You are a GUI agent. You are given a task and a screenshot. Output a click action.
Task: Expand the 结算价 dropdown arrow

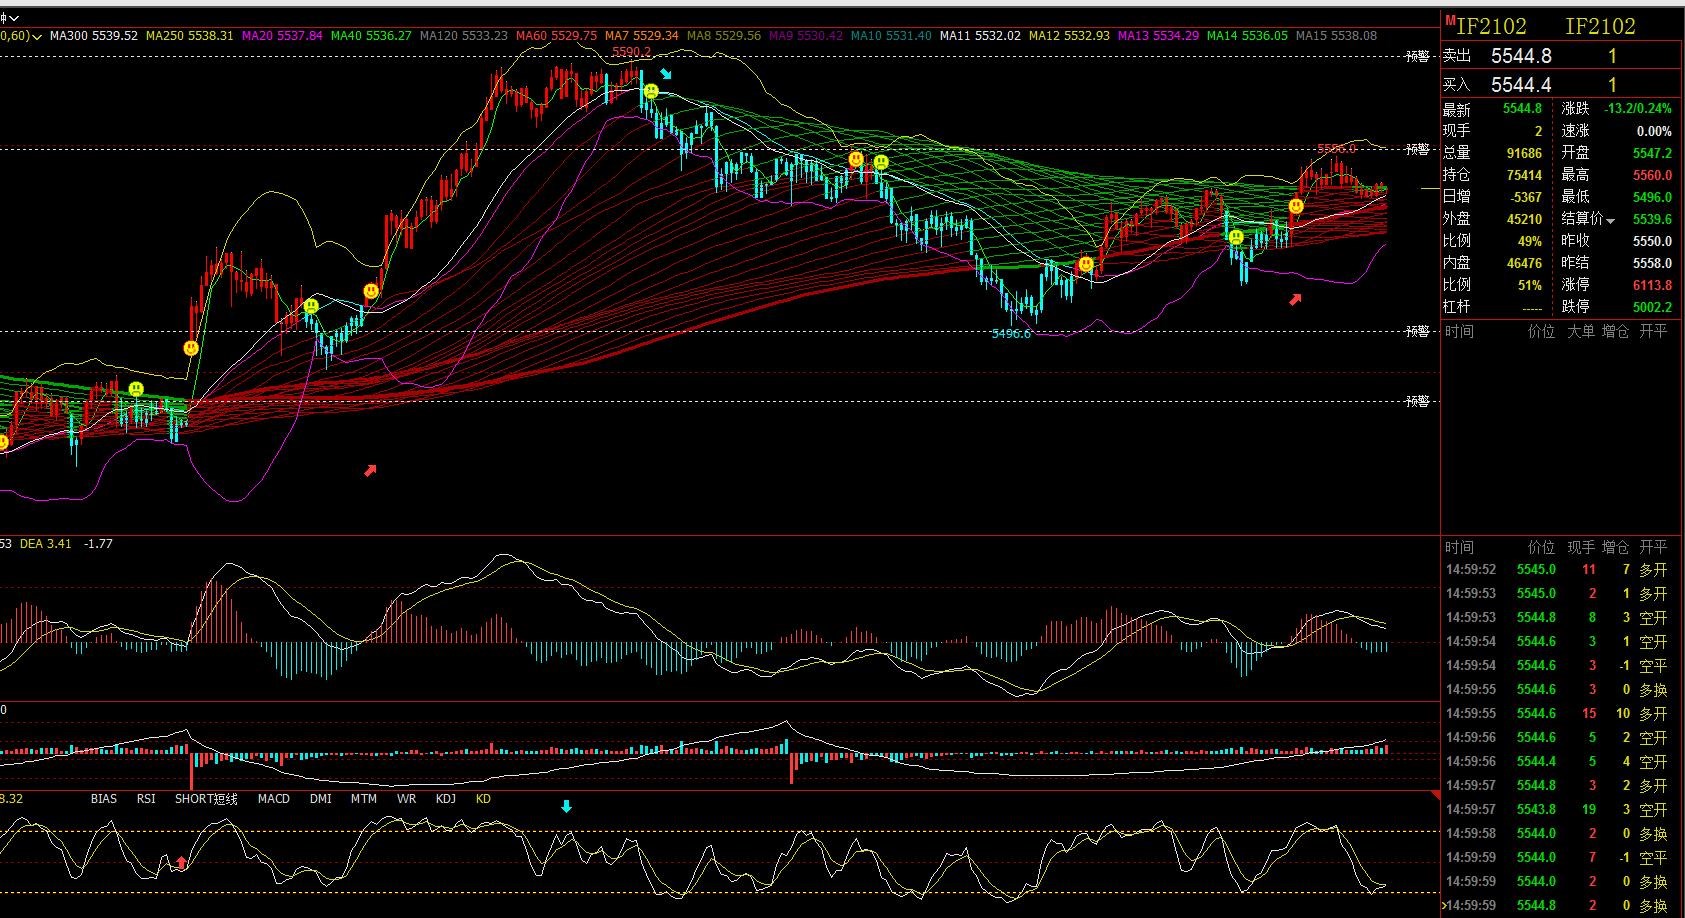[1610, 220]
